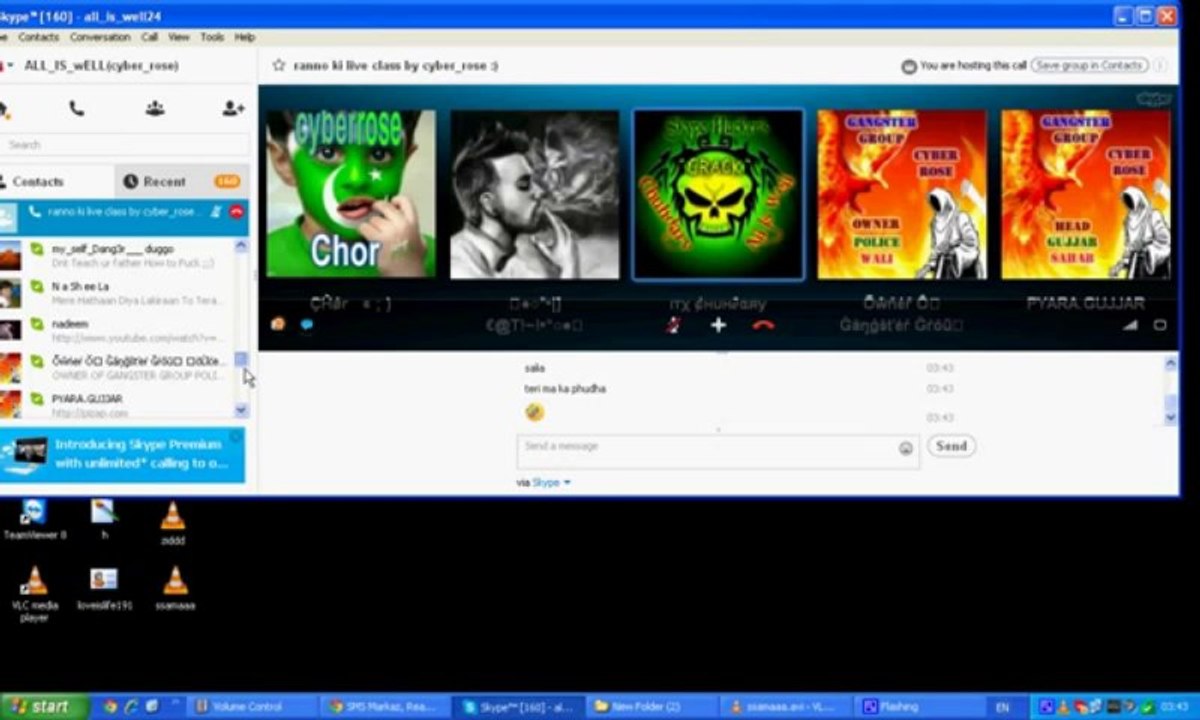Click the Send button
The image size is (1200, 720).
(951, 446)
